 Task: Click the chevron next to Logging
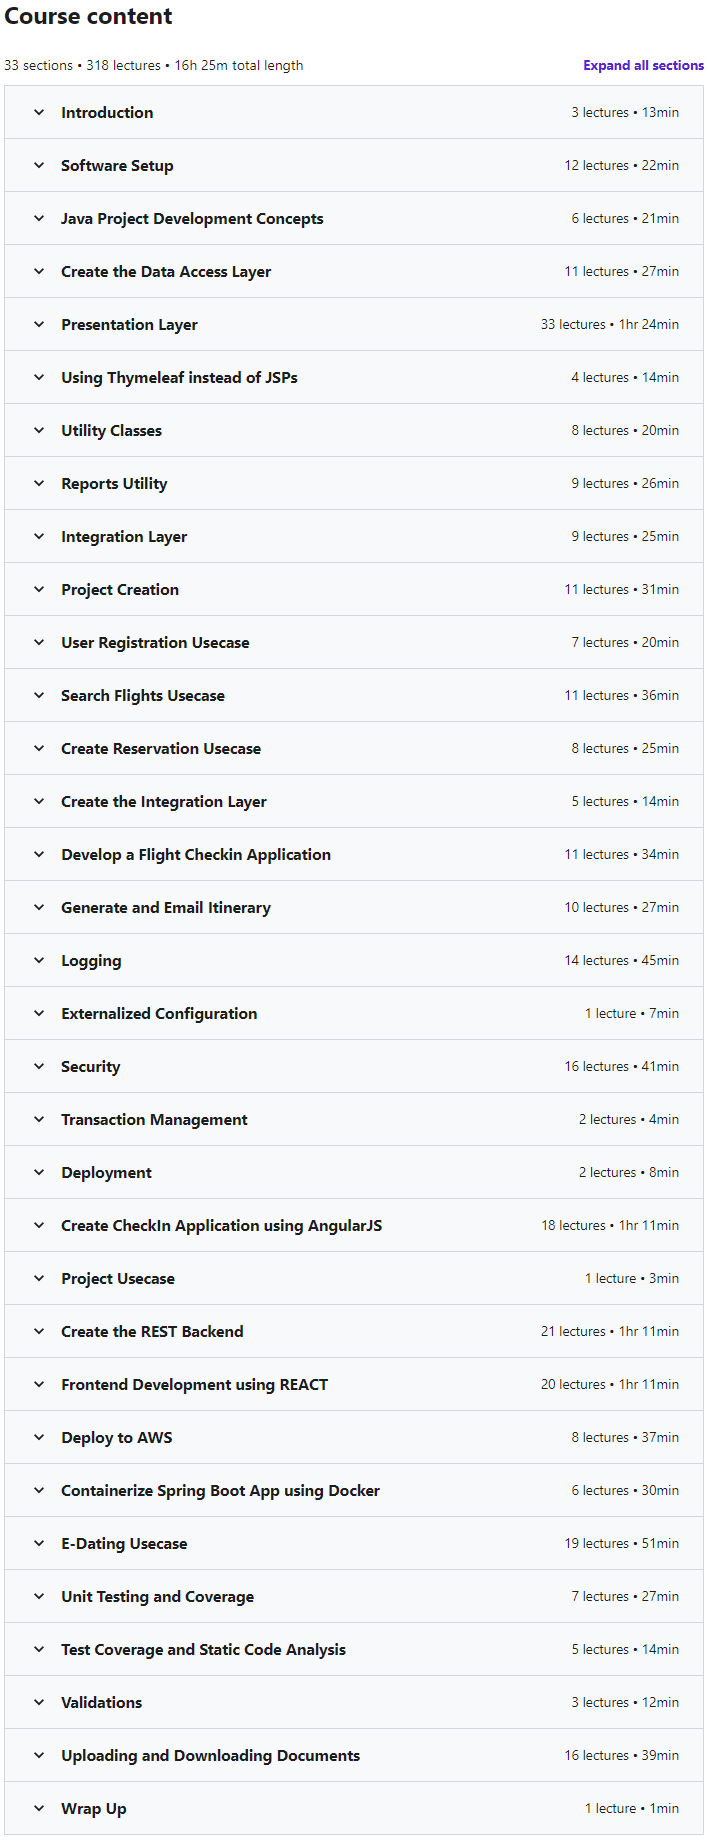(x=39, y=960)
